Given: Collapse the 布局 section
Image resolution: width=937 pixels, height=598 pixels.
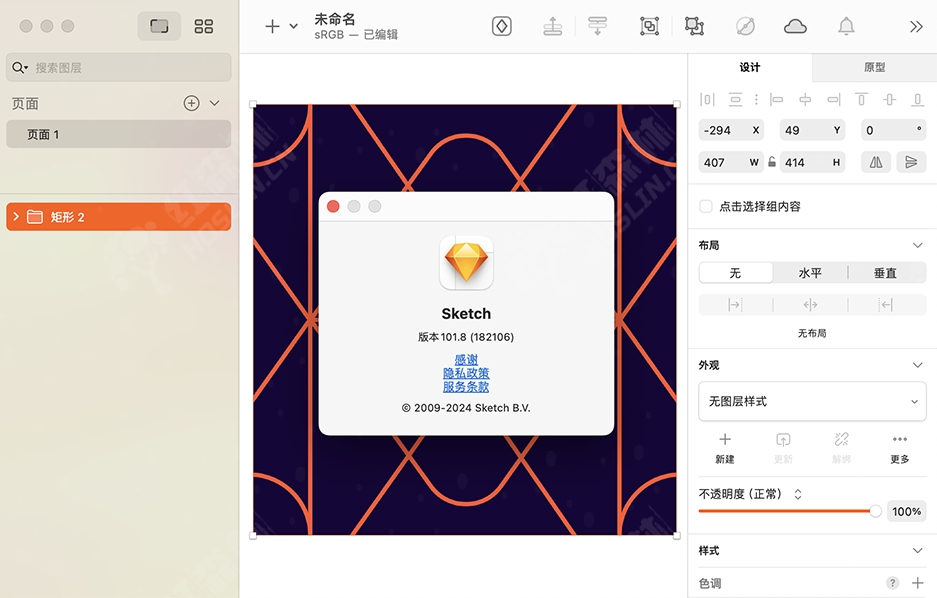Looking at the screenshot, I should pyautogui.click(x=917, y=246).
